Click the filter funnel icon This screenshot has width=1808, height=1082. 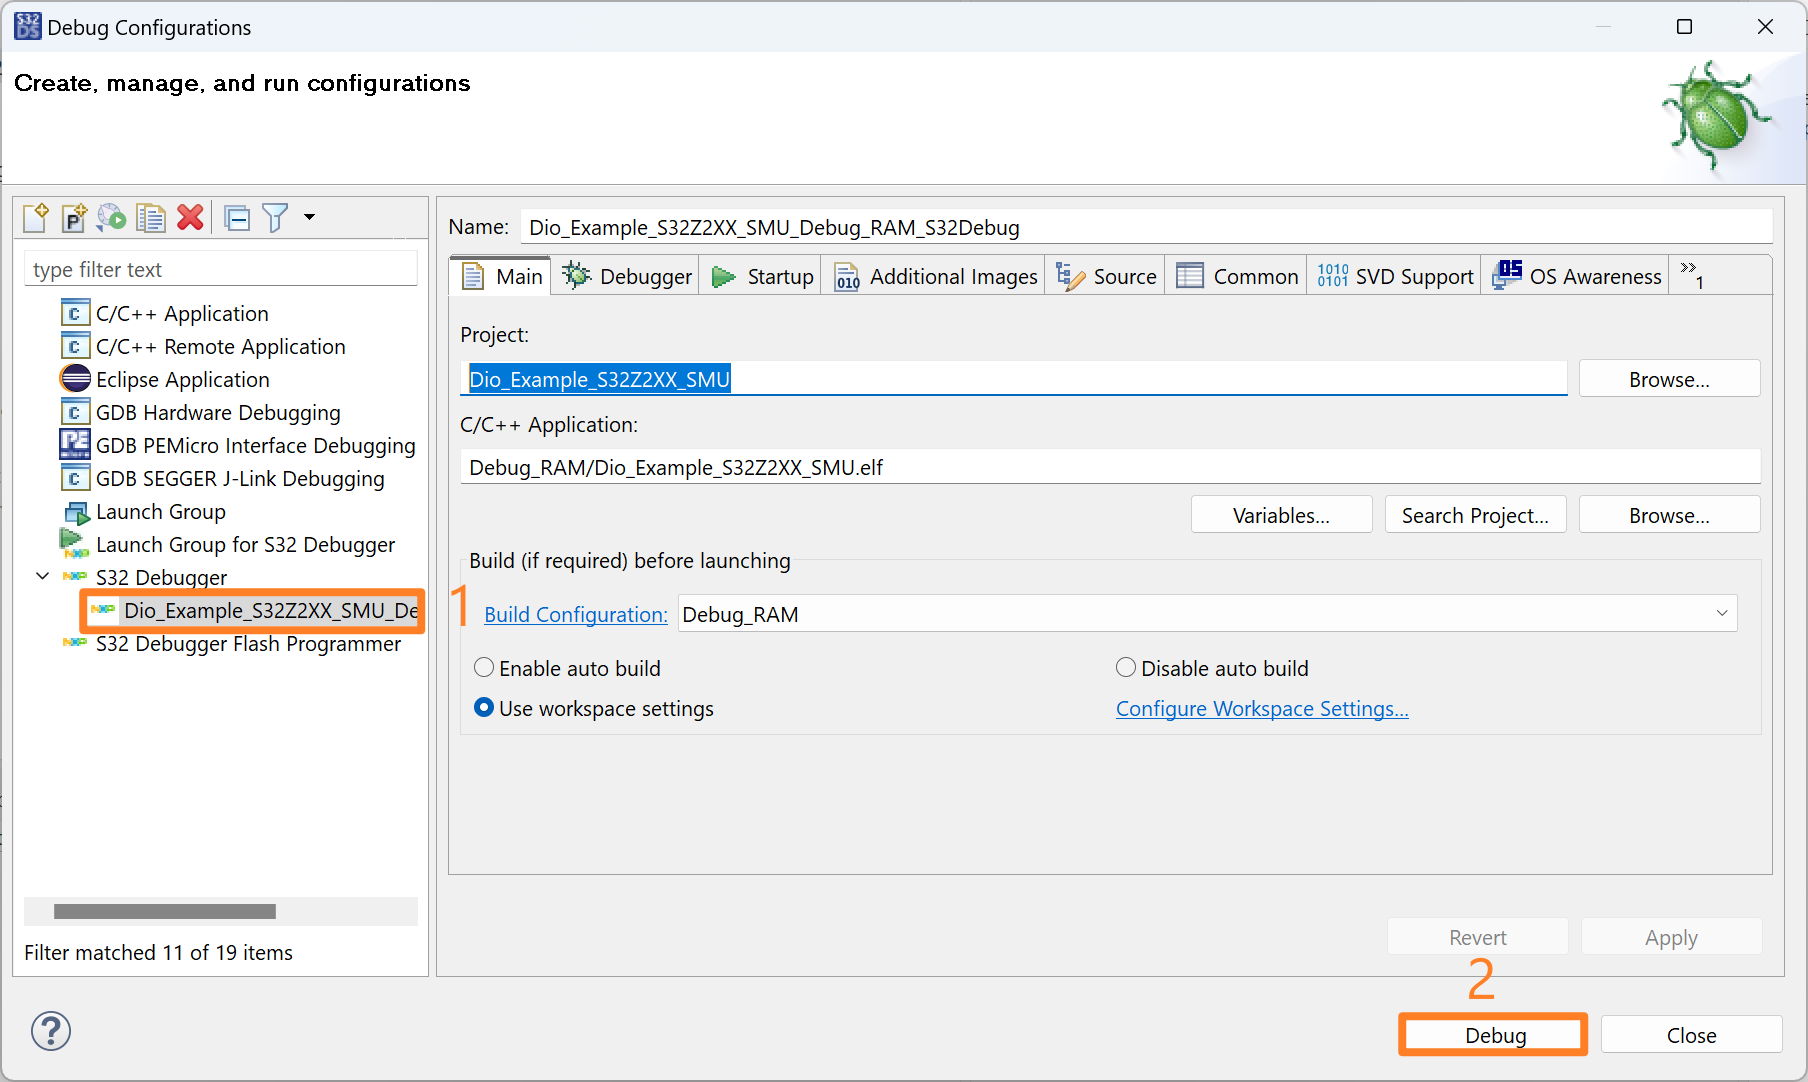[x=275, y=217]
